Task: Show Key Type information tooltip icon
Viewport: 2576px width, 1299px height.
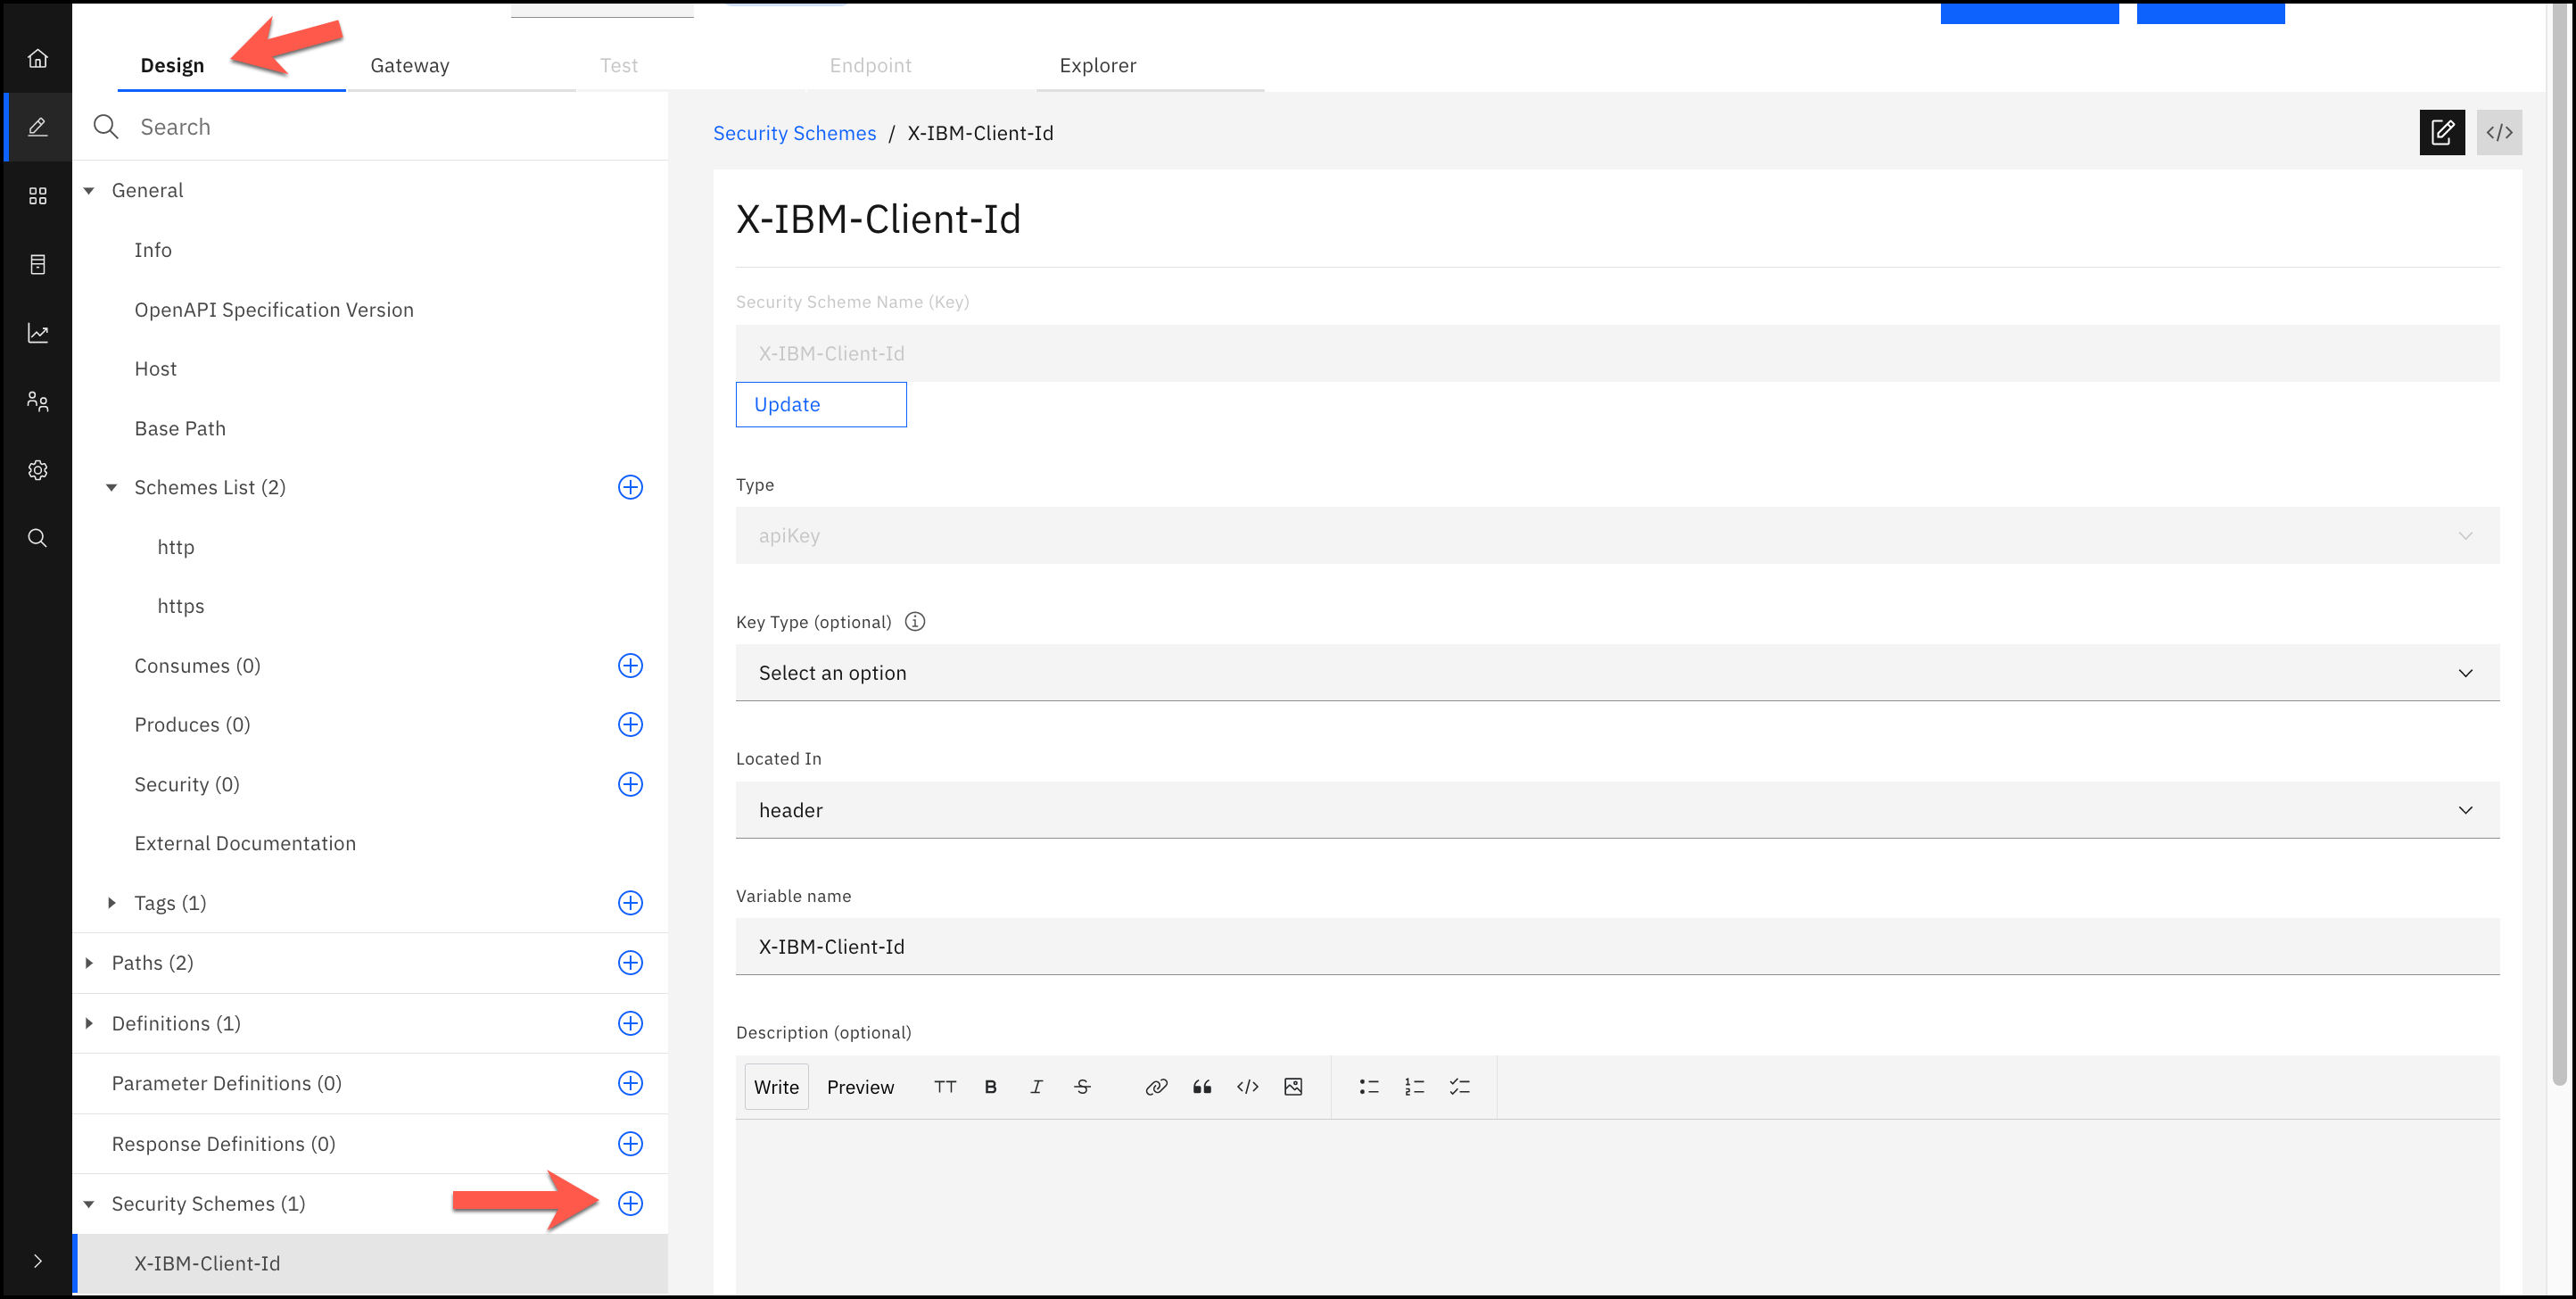Action: coord(915,621)
